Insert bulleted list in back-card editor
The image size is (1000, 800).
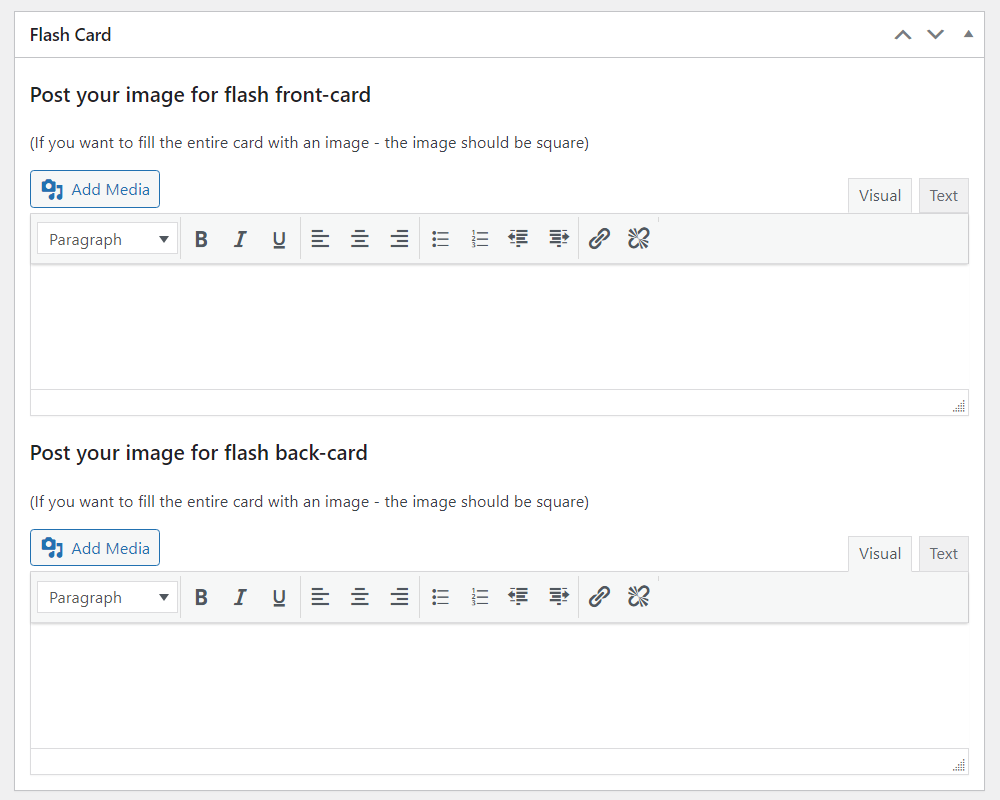point(440,597)
